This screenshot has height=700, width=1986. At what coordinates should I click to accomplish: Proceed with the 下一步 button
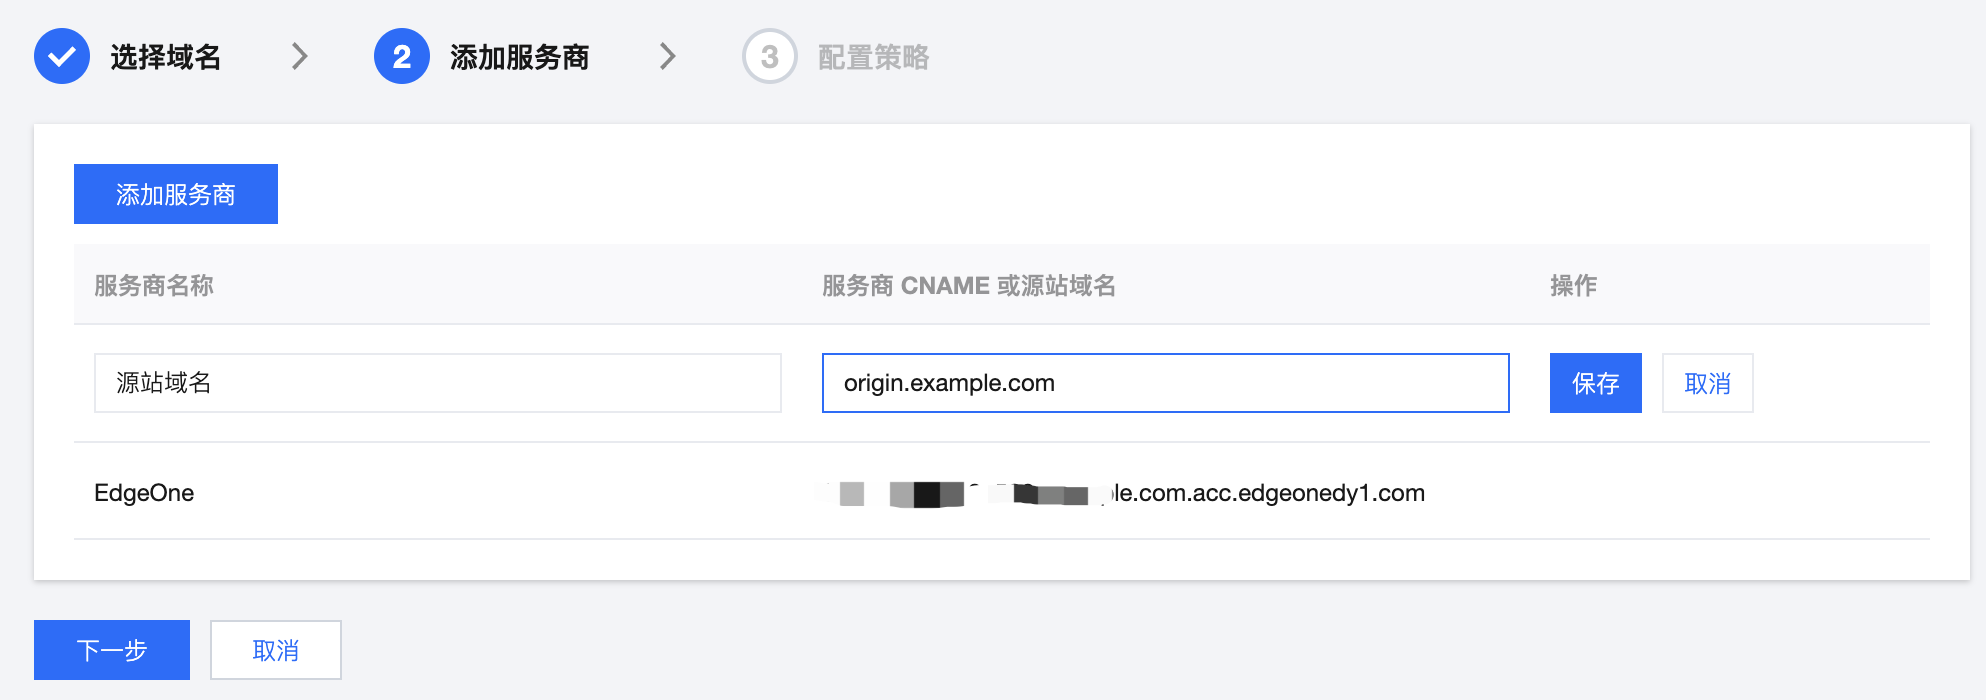click(112, 650)
